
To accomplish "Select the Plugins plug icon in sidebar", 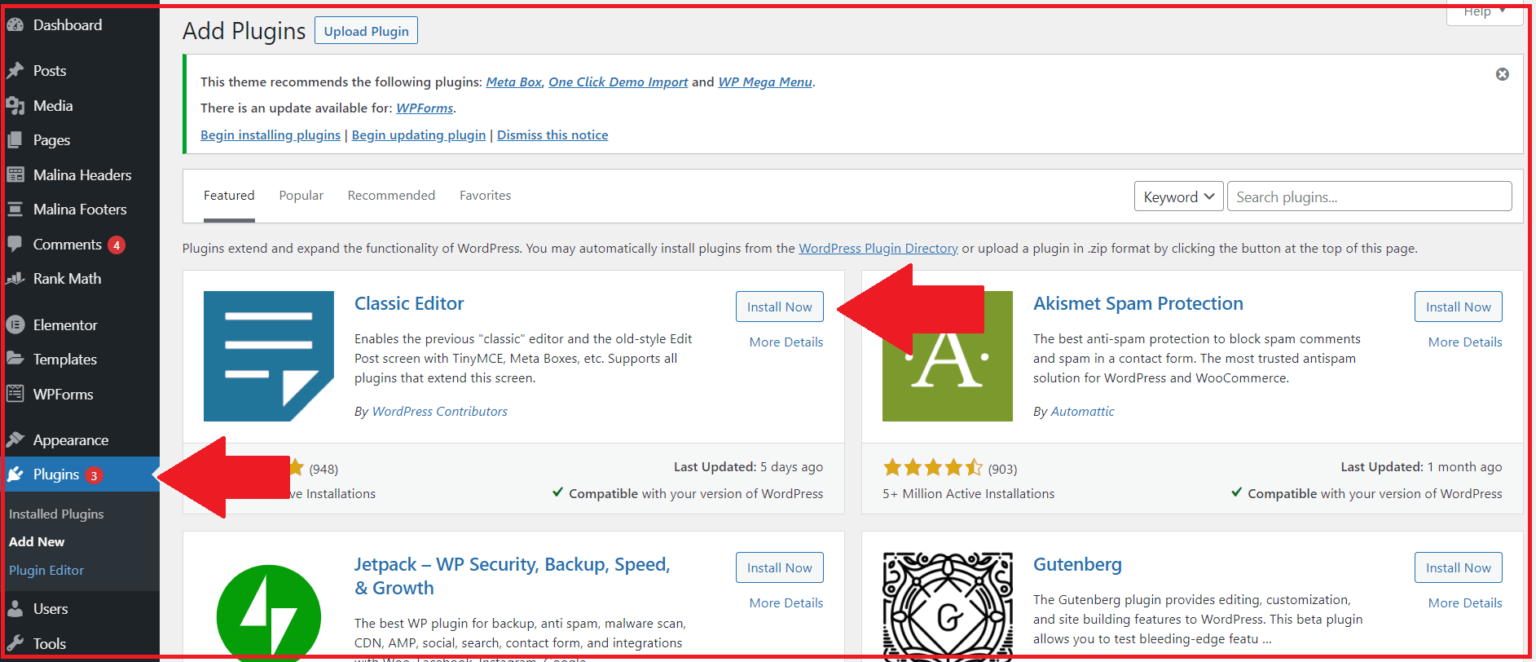I will click(15, 475).
